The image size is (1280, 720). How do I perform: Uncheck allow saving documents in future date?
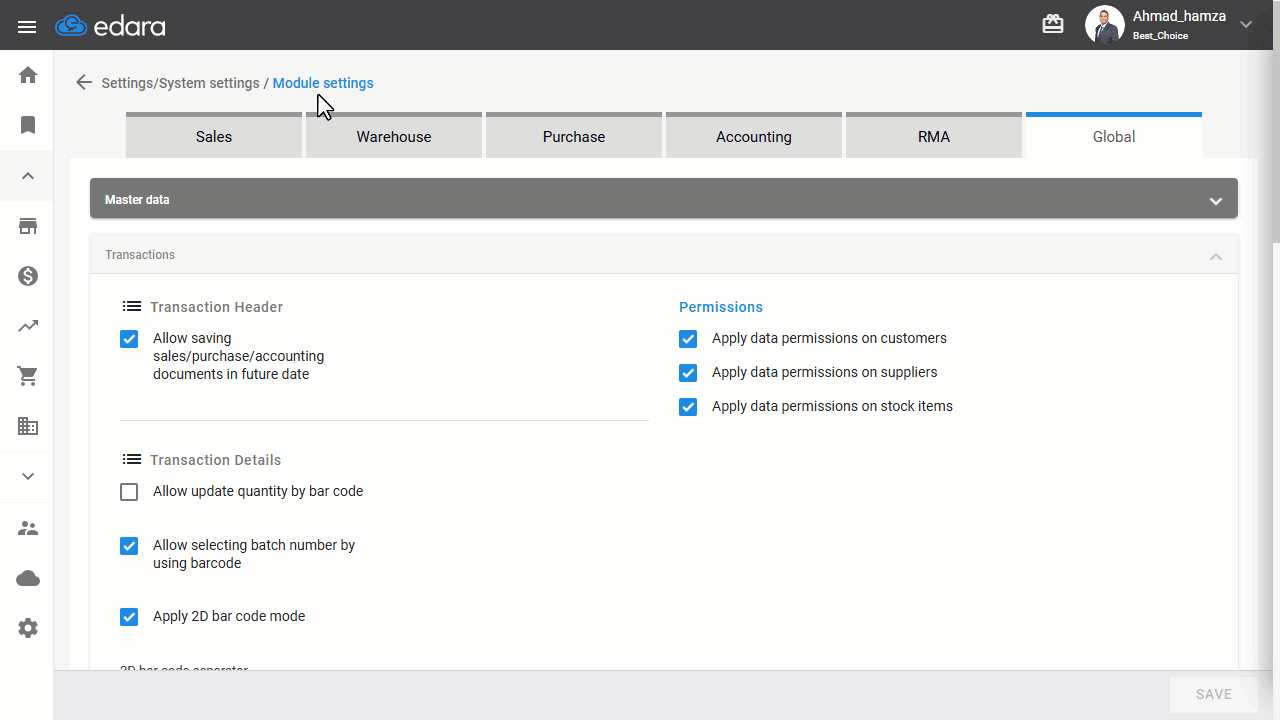pos(129,339)
